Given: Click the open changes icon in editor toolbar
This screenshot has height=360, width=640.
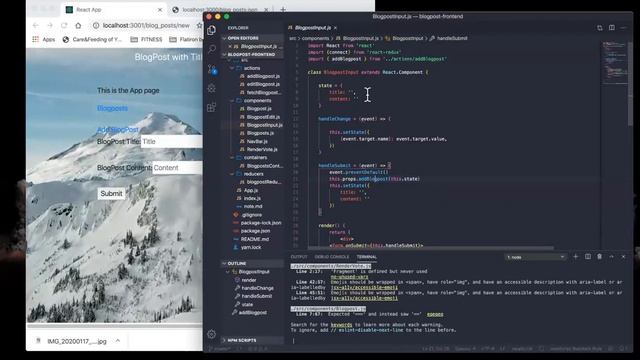Looking at the screenshot, I should (600, 28).
